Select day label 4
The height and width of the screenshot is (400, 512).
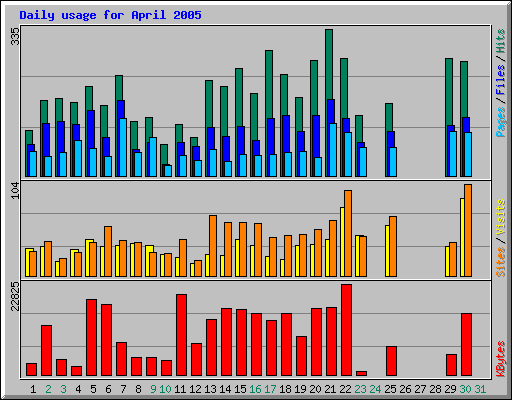78,389
